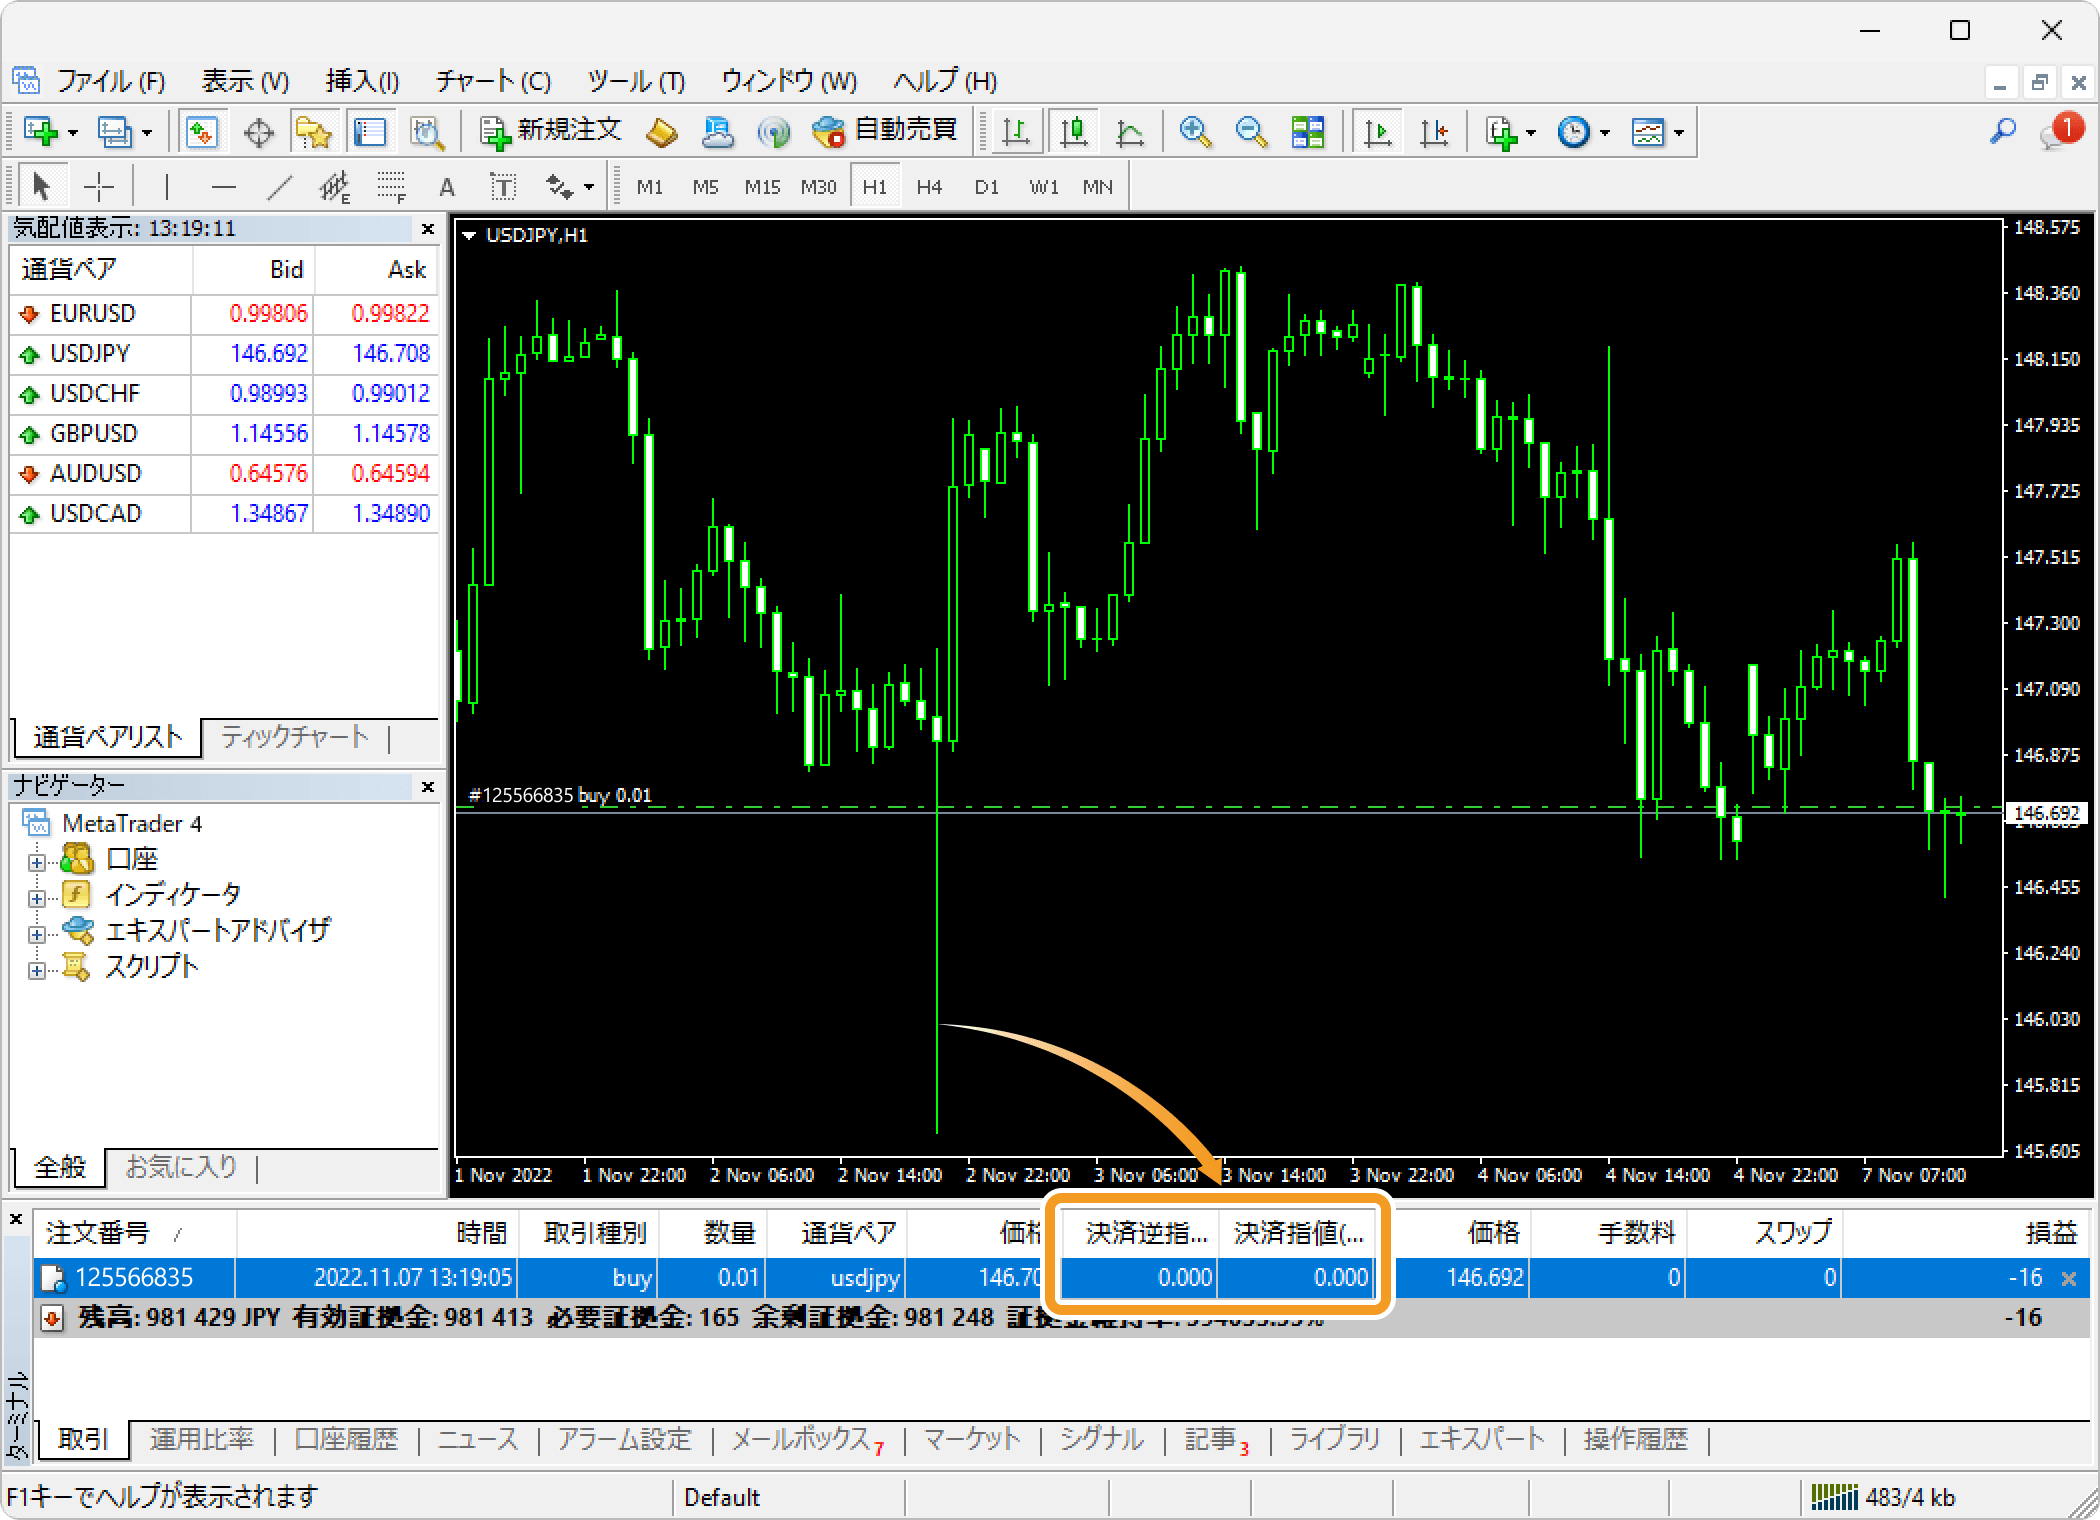The image size is (2100, 1520).
Task: Open profiles dropdown arrow
Action: coord(147,132)
